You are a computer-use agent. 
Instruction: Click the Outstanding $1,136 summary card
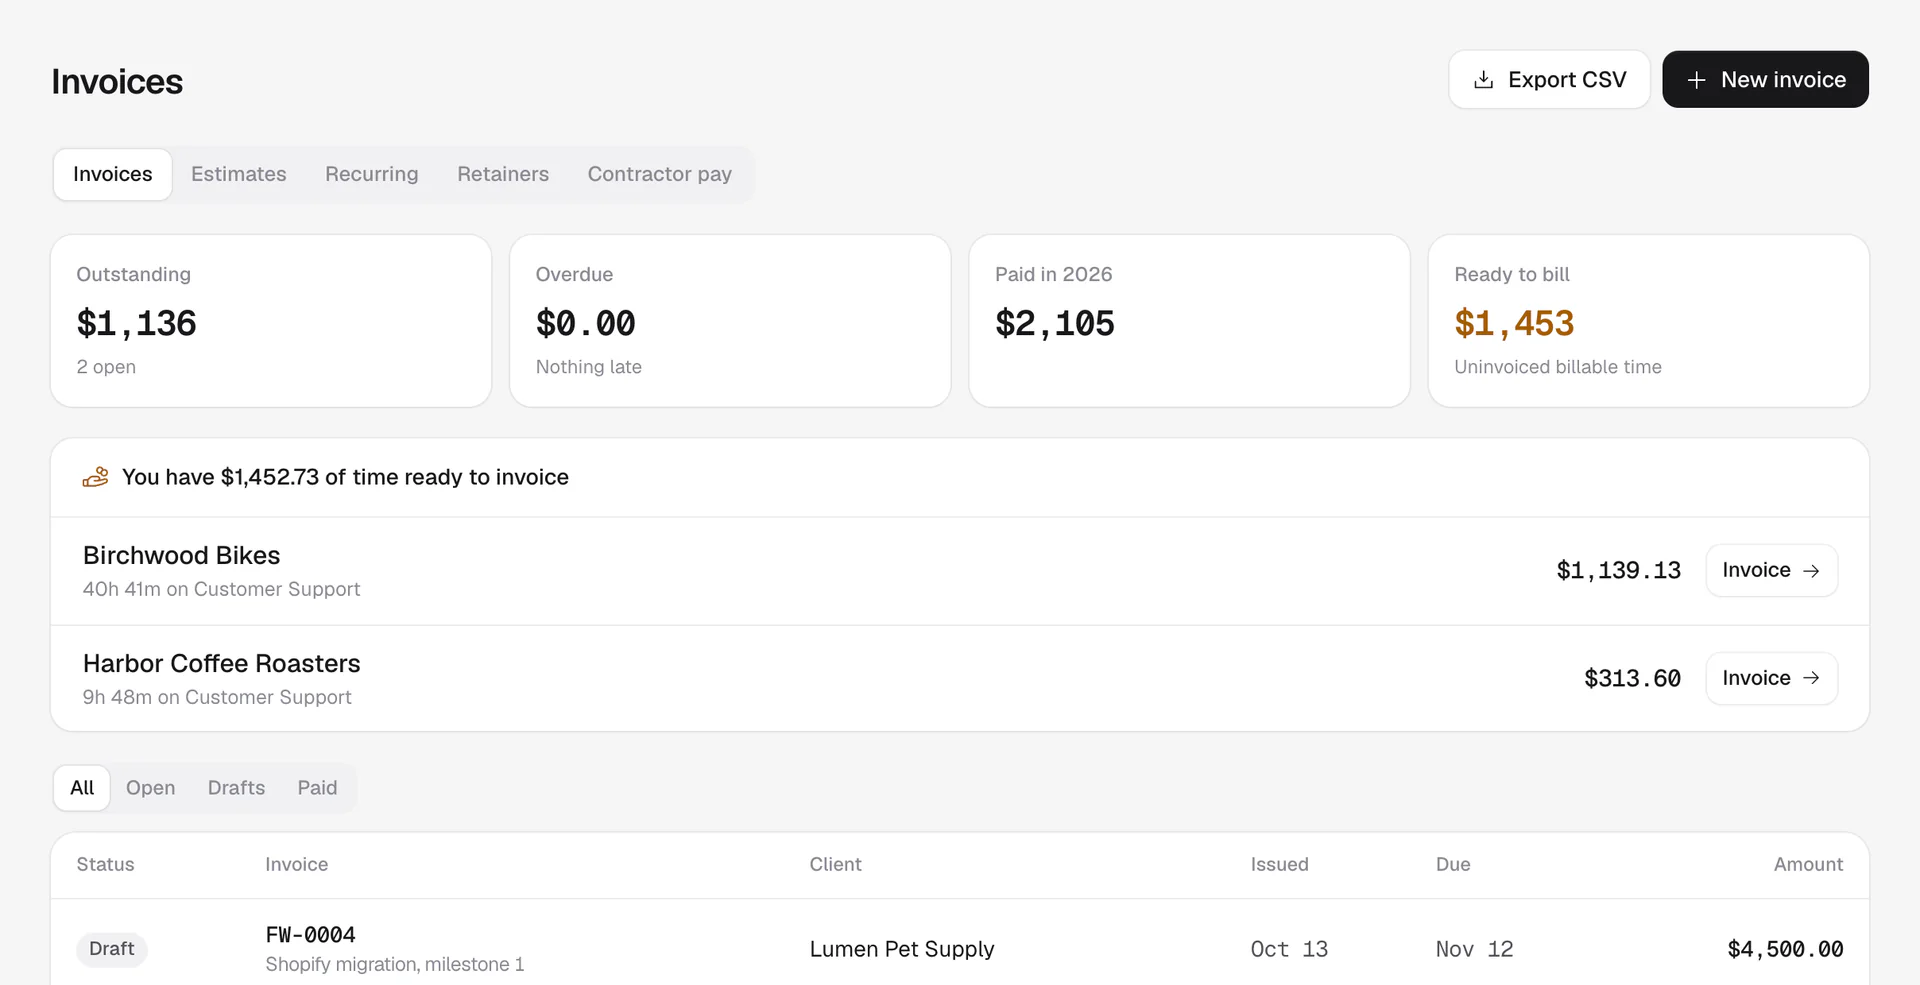[271, 321]
